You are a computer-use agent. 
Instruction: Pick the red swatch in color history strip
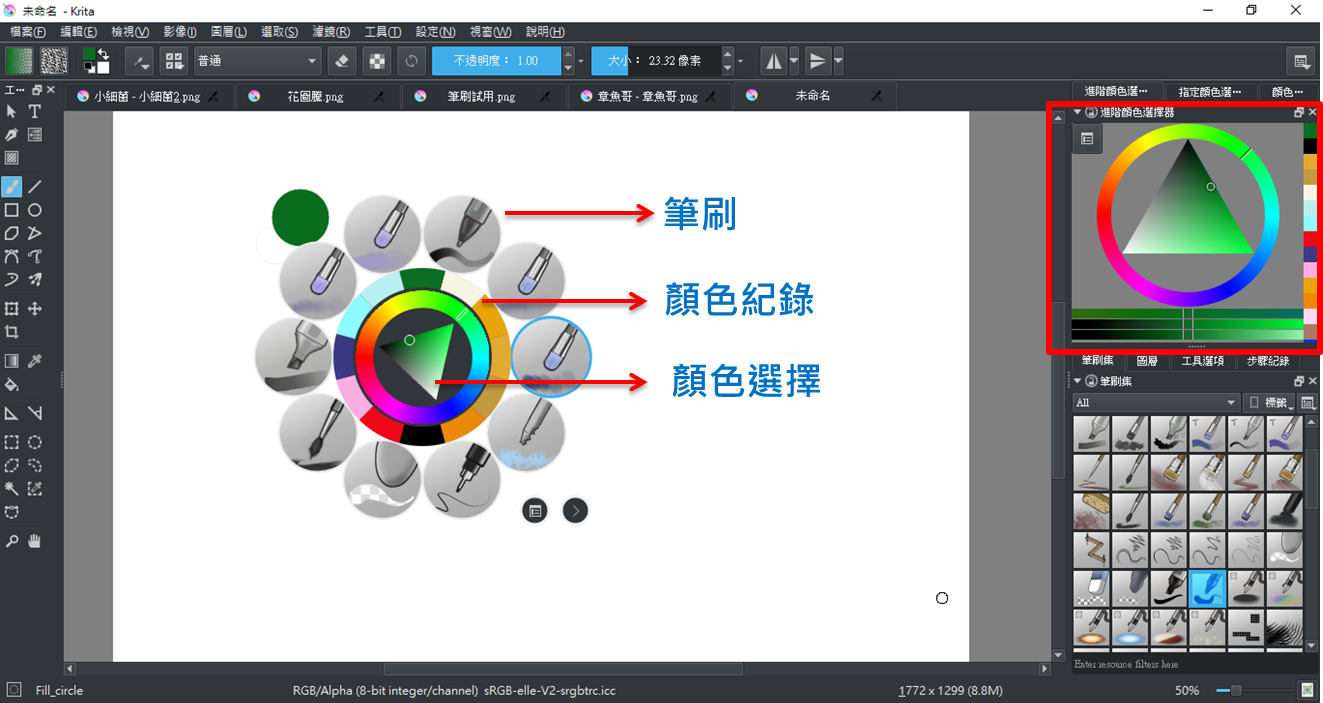tap(1310, 239)
